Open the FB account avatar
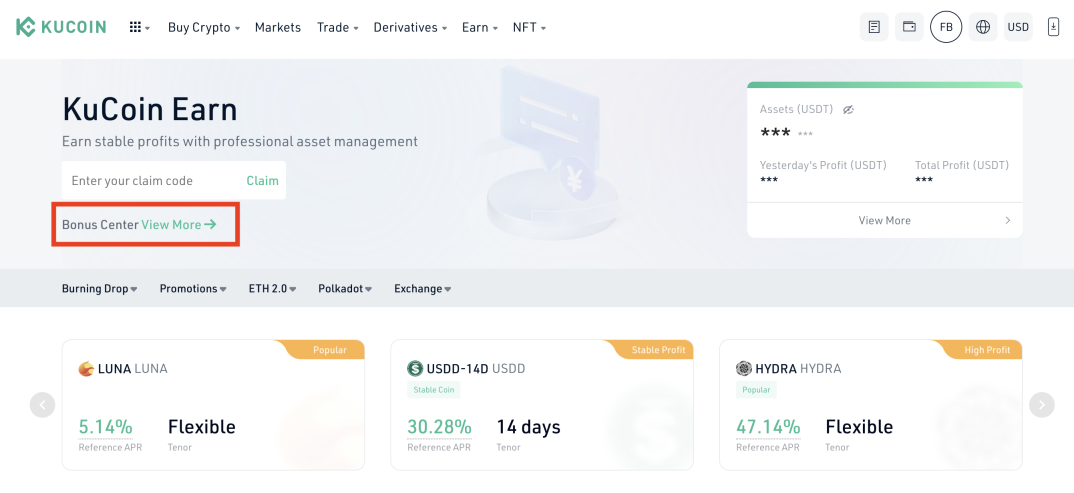The height and width of the screenshot is (493, 1074). (x=946, y=27)
